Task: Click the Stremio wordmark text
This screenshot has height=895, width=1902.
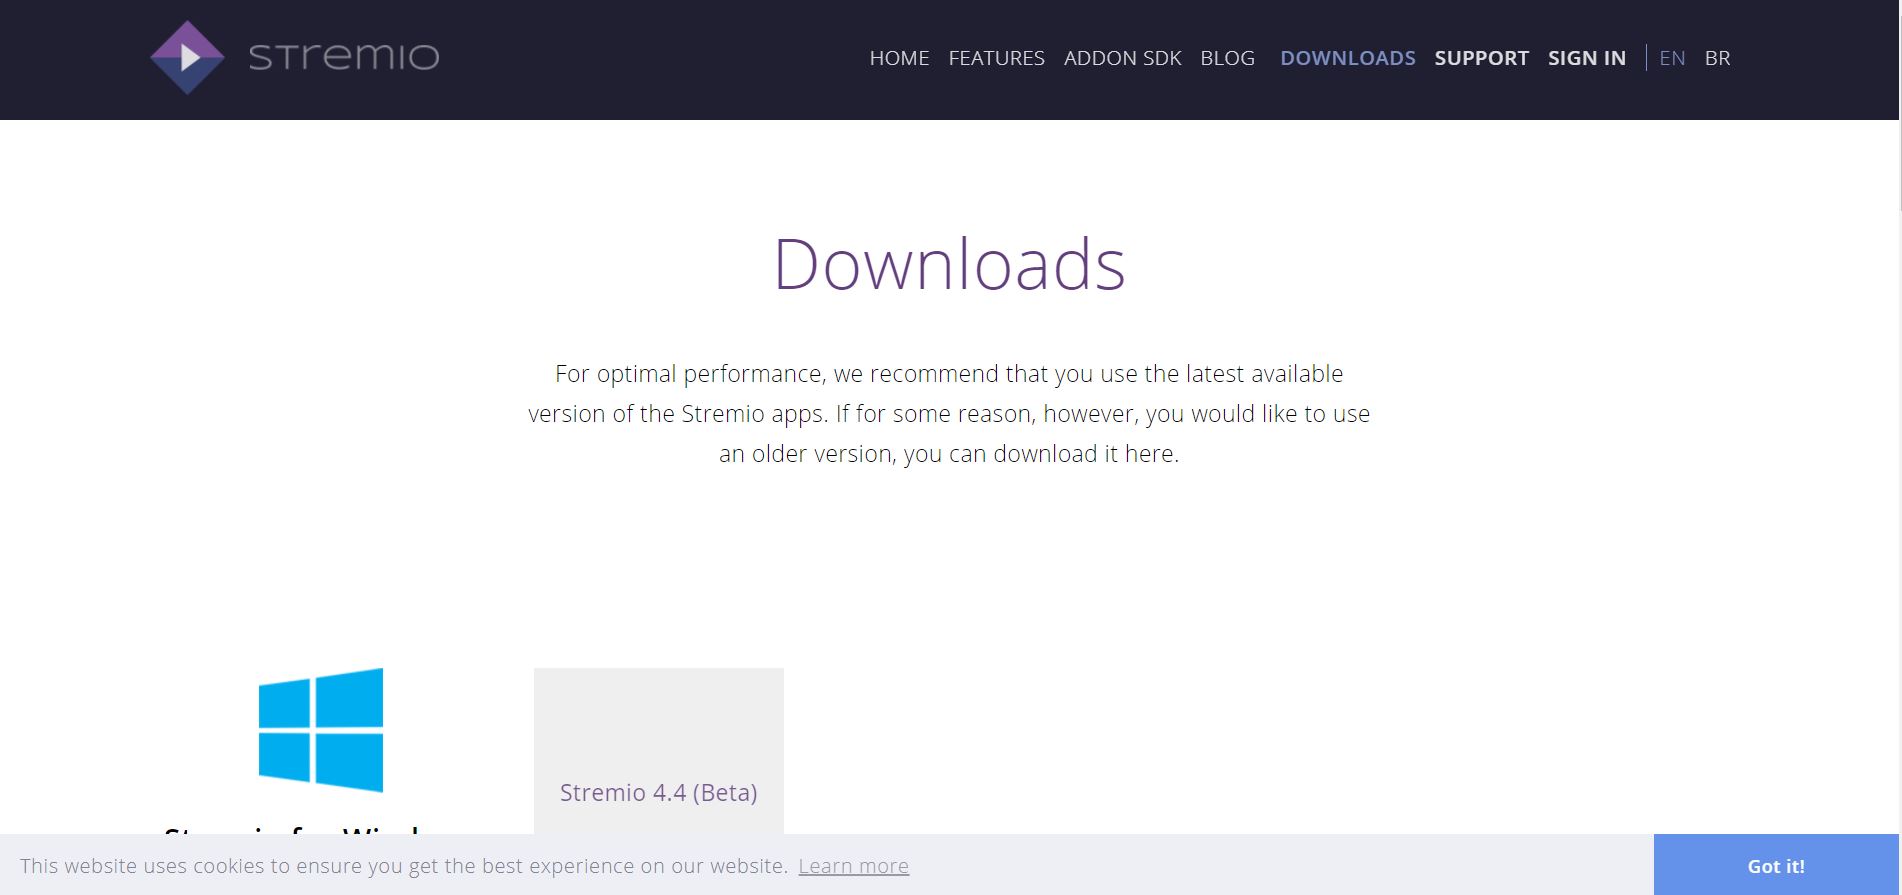Action: click(344, 56)
